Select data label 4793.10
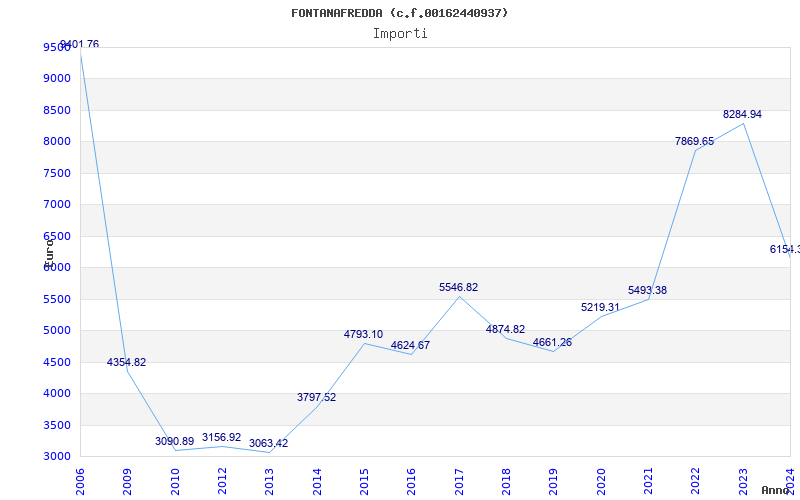 coord(363,334)
